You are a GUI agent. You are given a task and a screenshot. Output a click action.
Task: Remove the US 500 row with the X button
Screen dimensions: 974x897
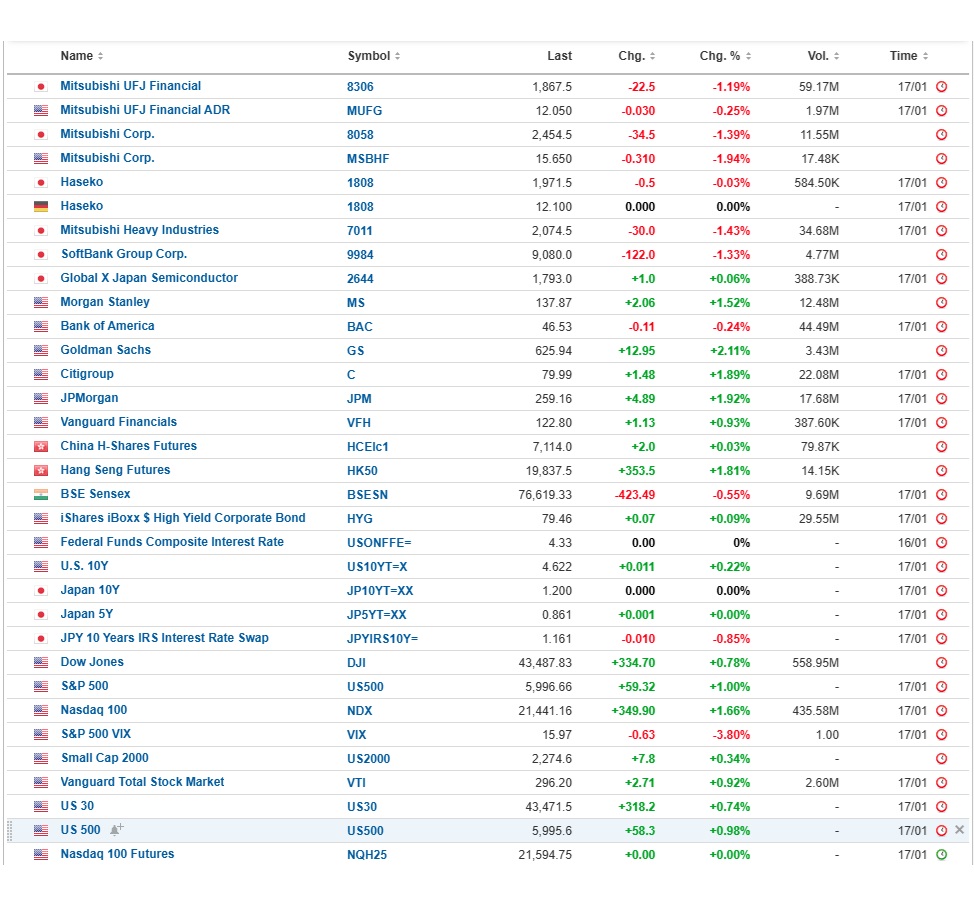point(960,830)
